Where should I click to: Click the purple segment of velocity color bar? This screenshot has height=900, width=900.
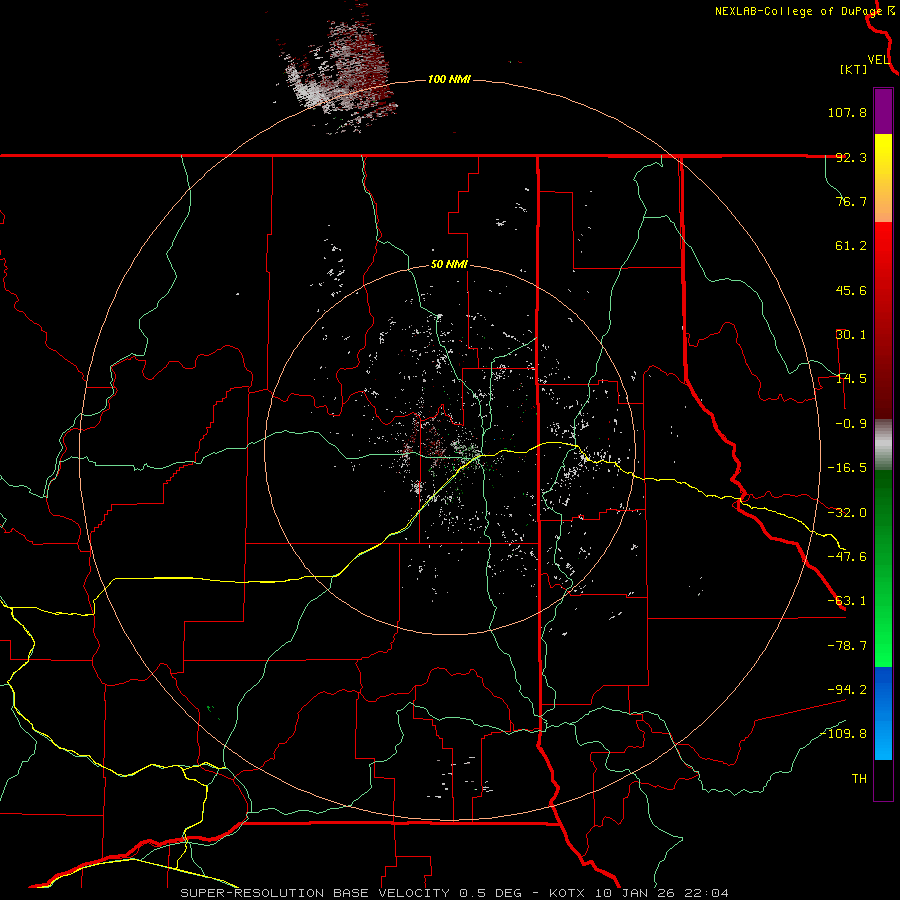coord(883,111)
